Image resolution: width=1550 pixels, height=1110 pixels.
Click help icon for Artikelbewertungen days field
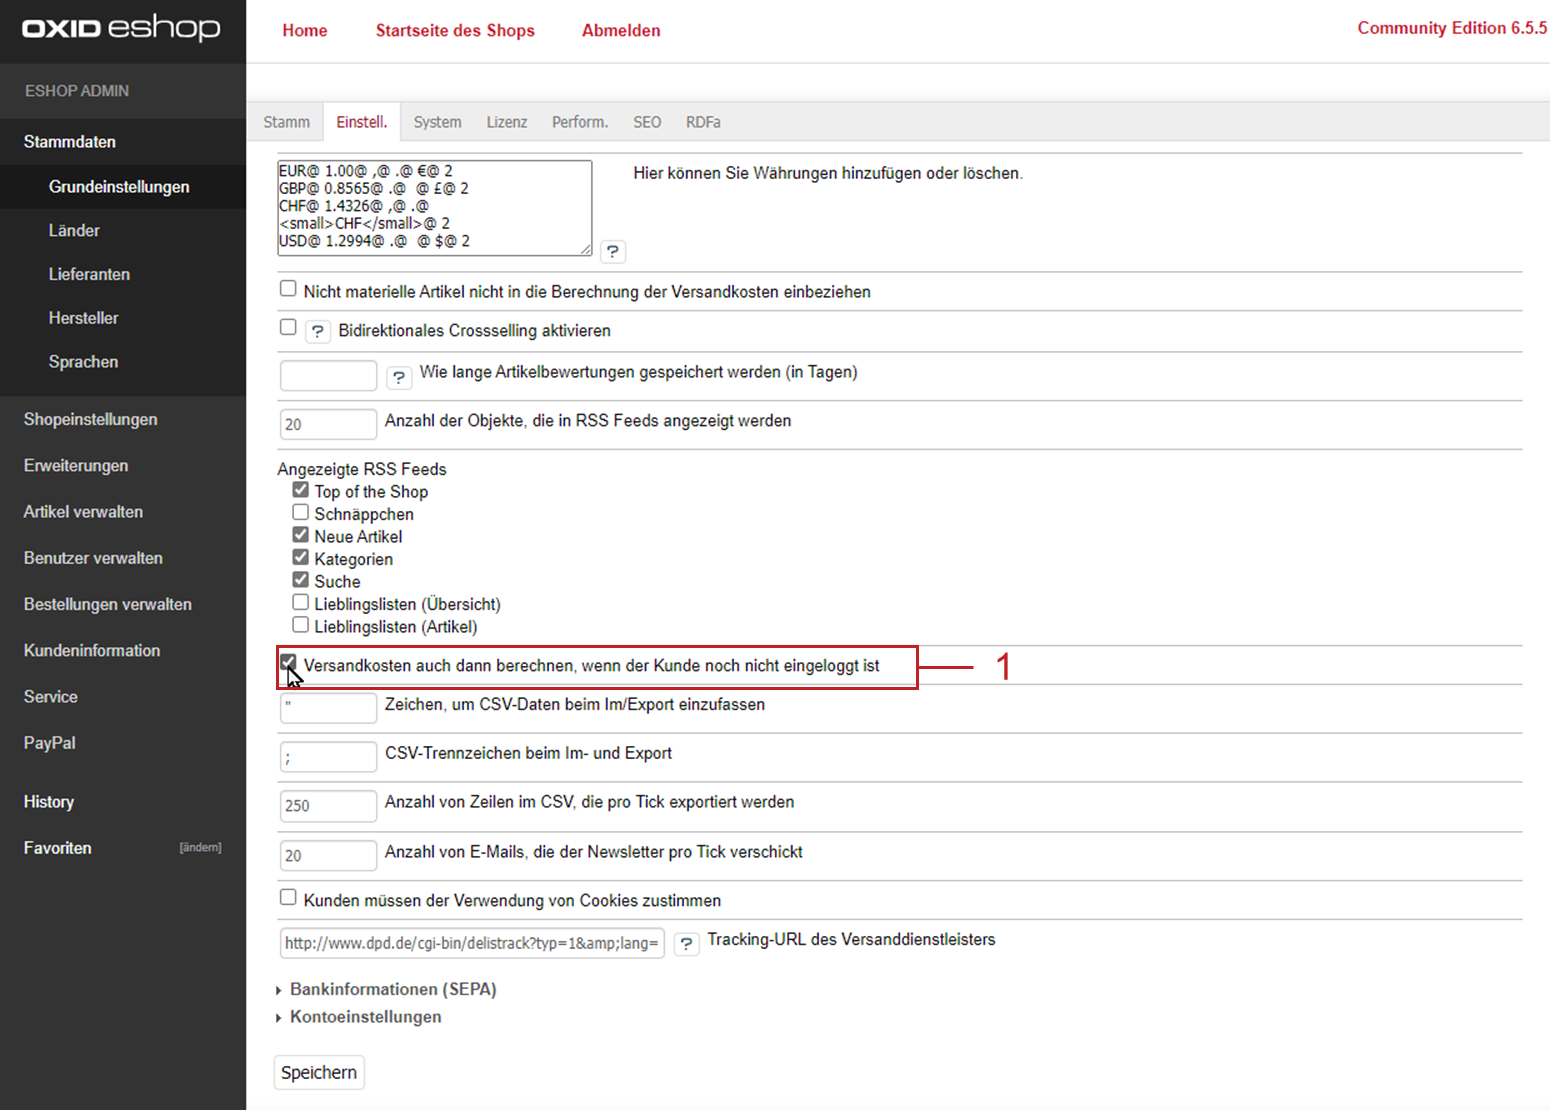(399, 377)
